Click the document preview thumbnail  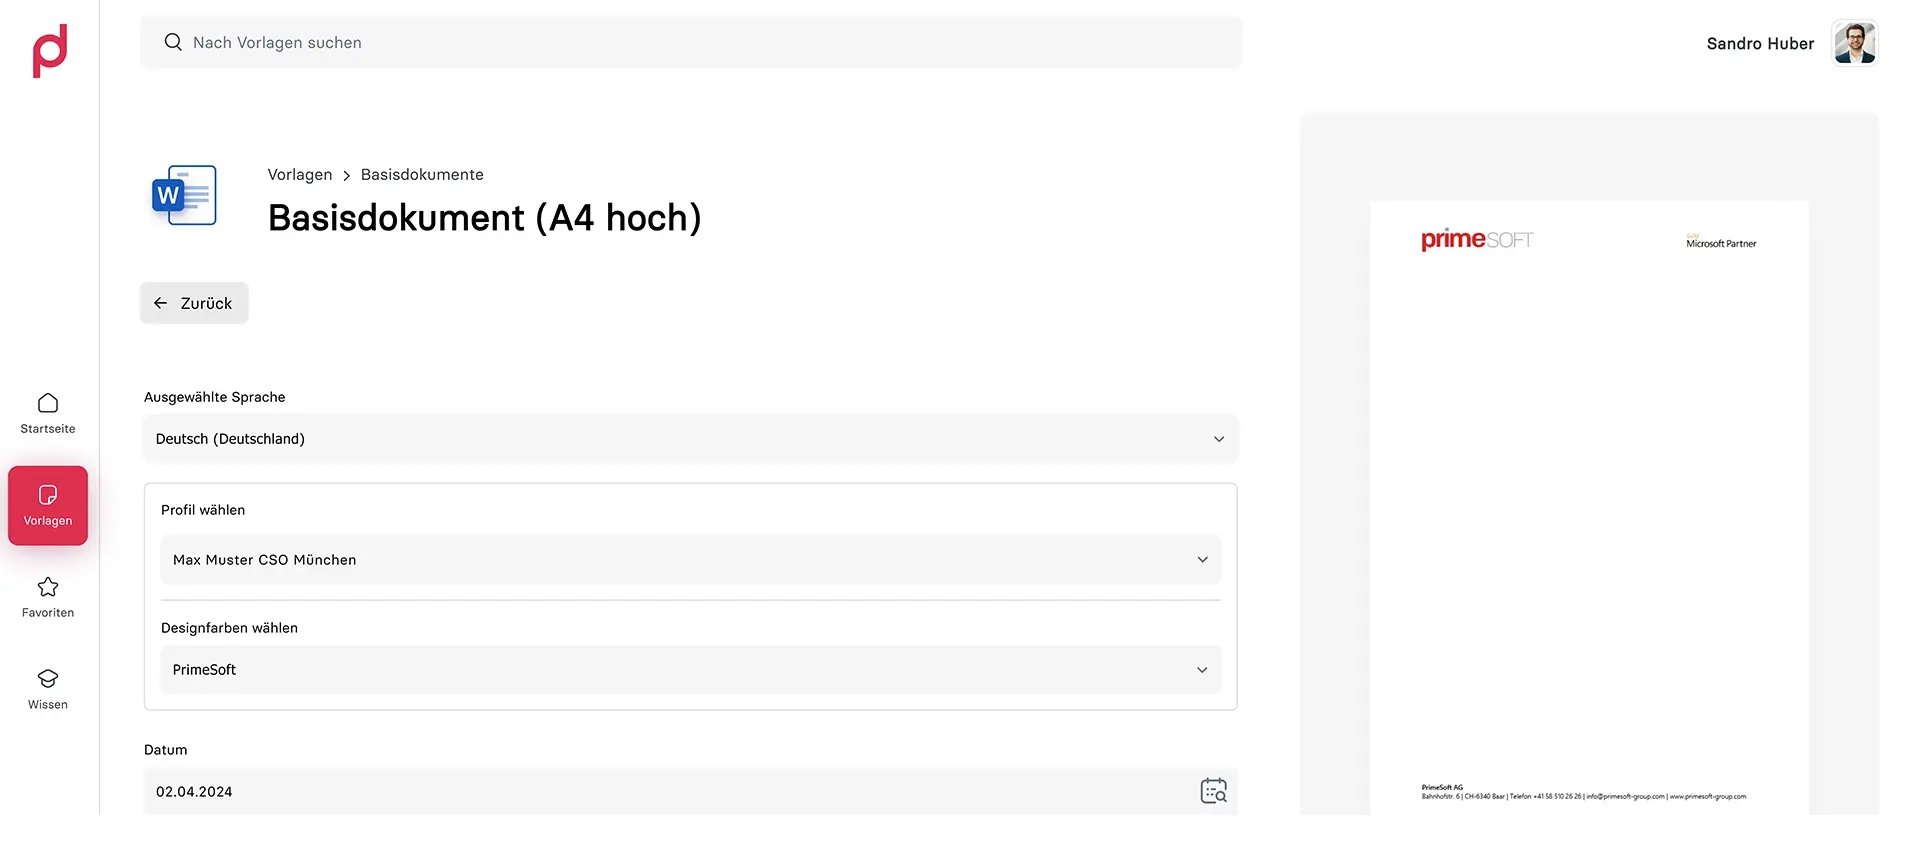coord(1589,508)
